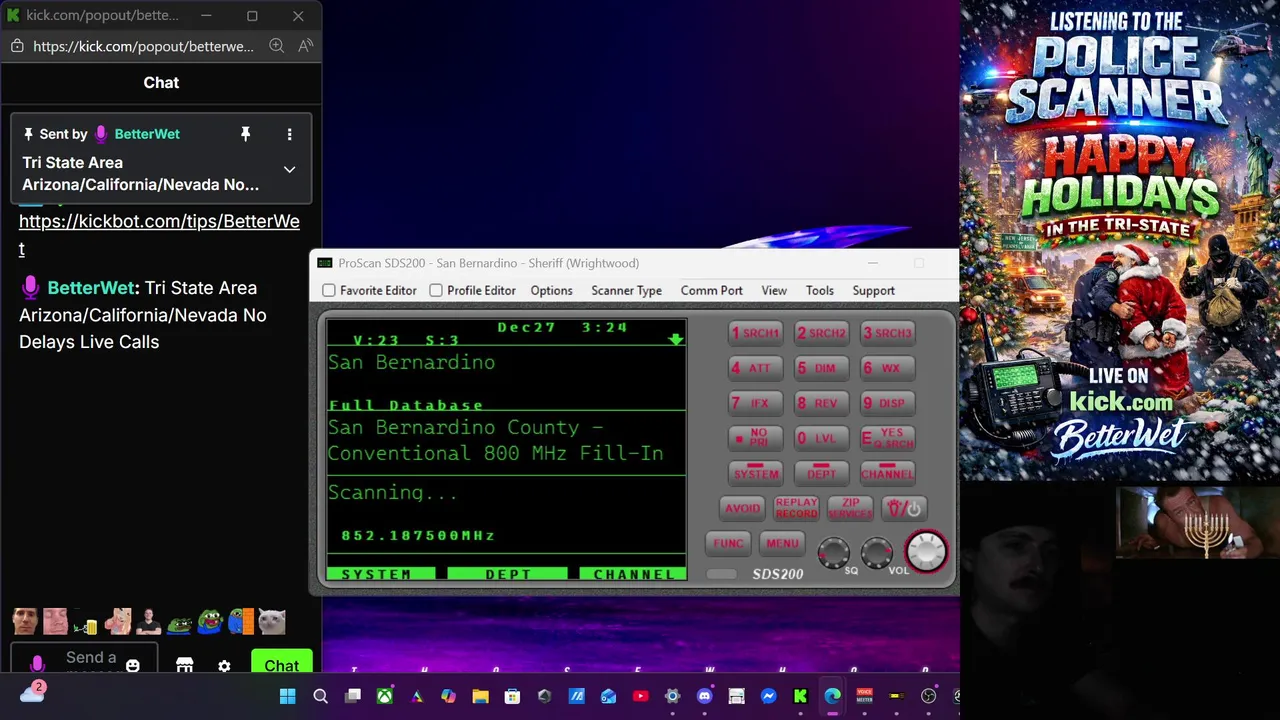Open taskbar Search
The width and height of the screenshot is (1280, 720).
pos(320,696)
